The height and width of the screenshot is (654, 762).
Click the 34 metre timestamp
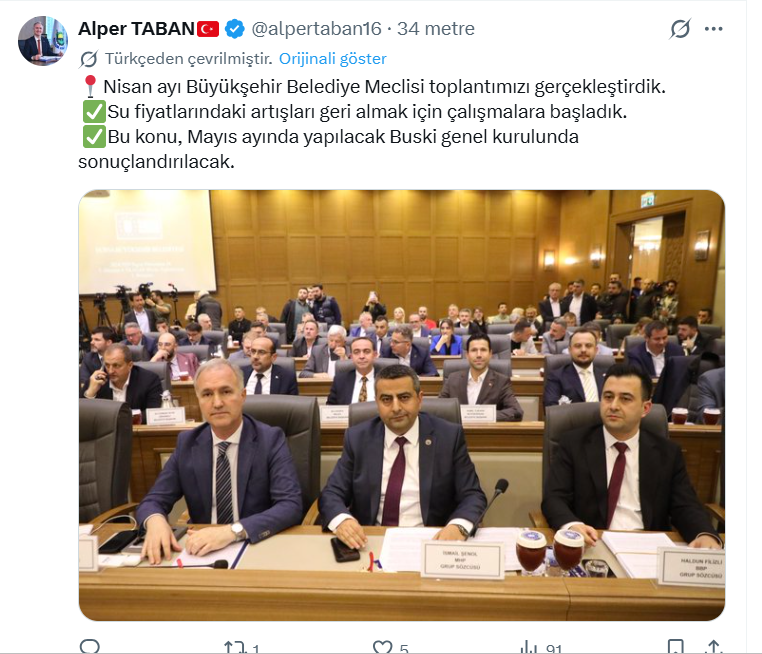(435, 29)
